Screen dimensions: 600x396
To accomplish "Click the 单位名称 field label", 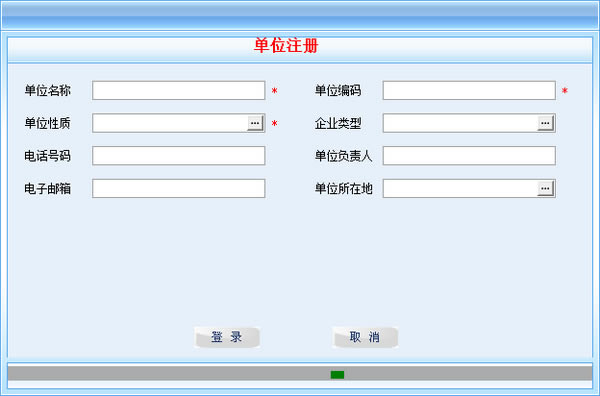I will click(47, 91).
